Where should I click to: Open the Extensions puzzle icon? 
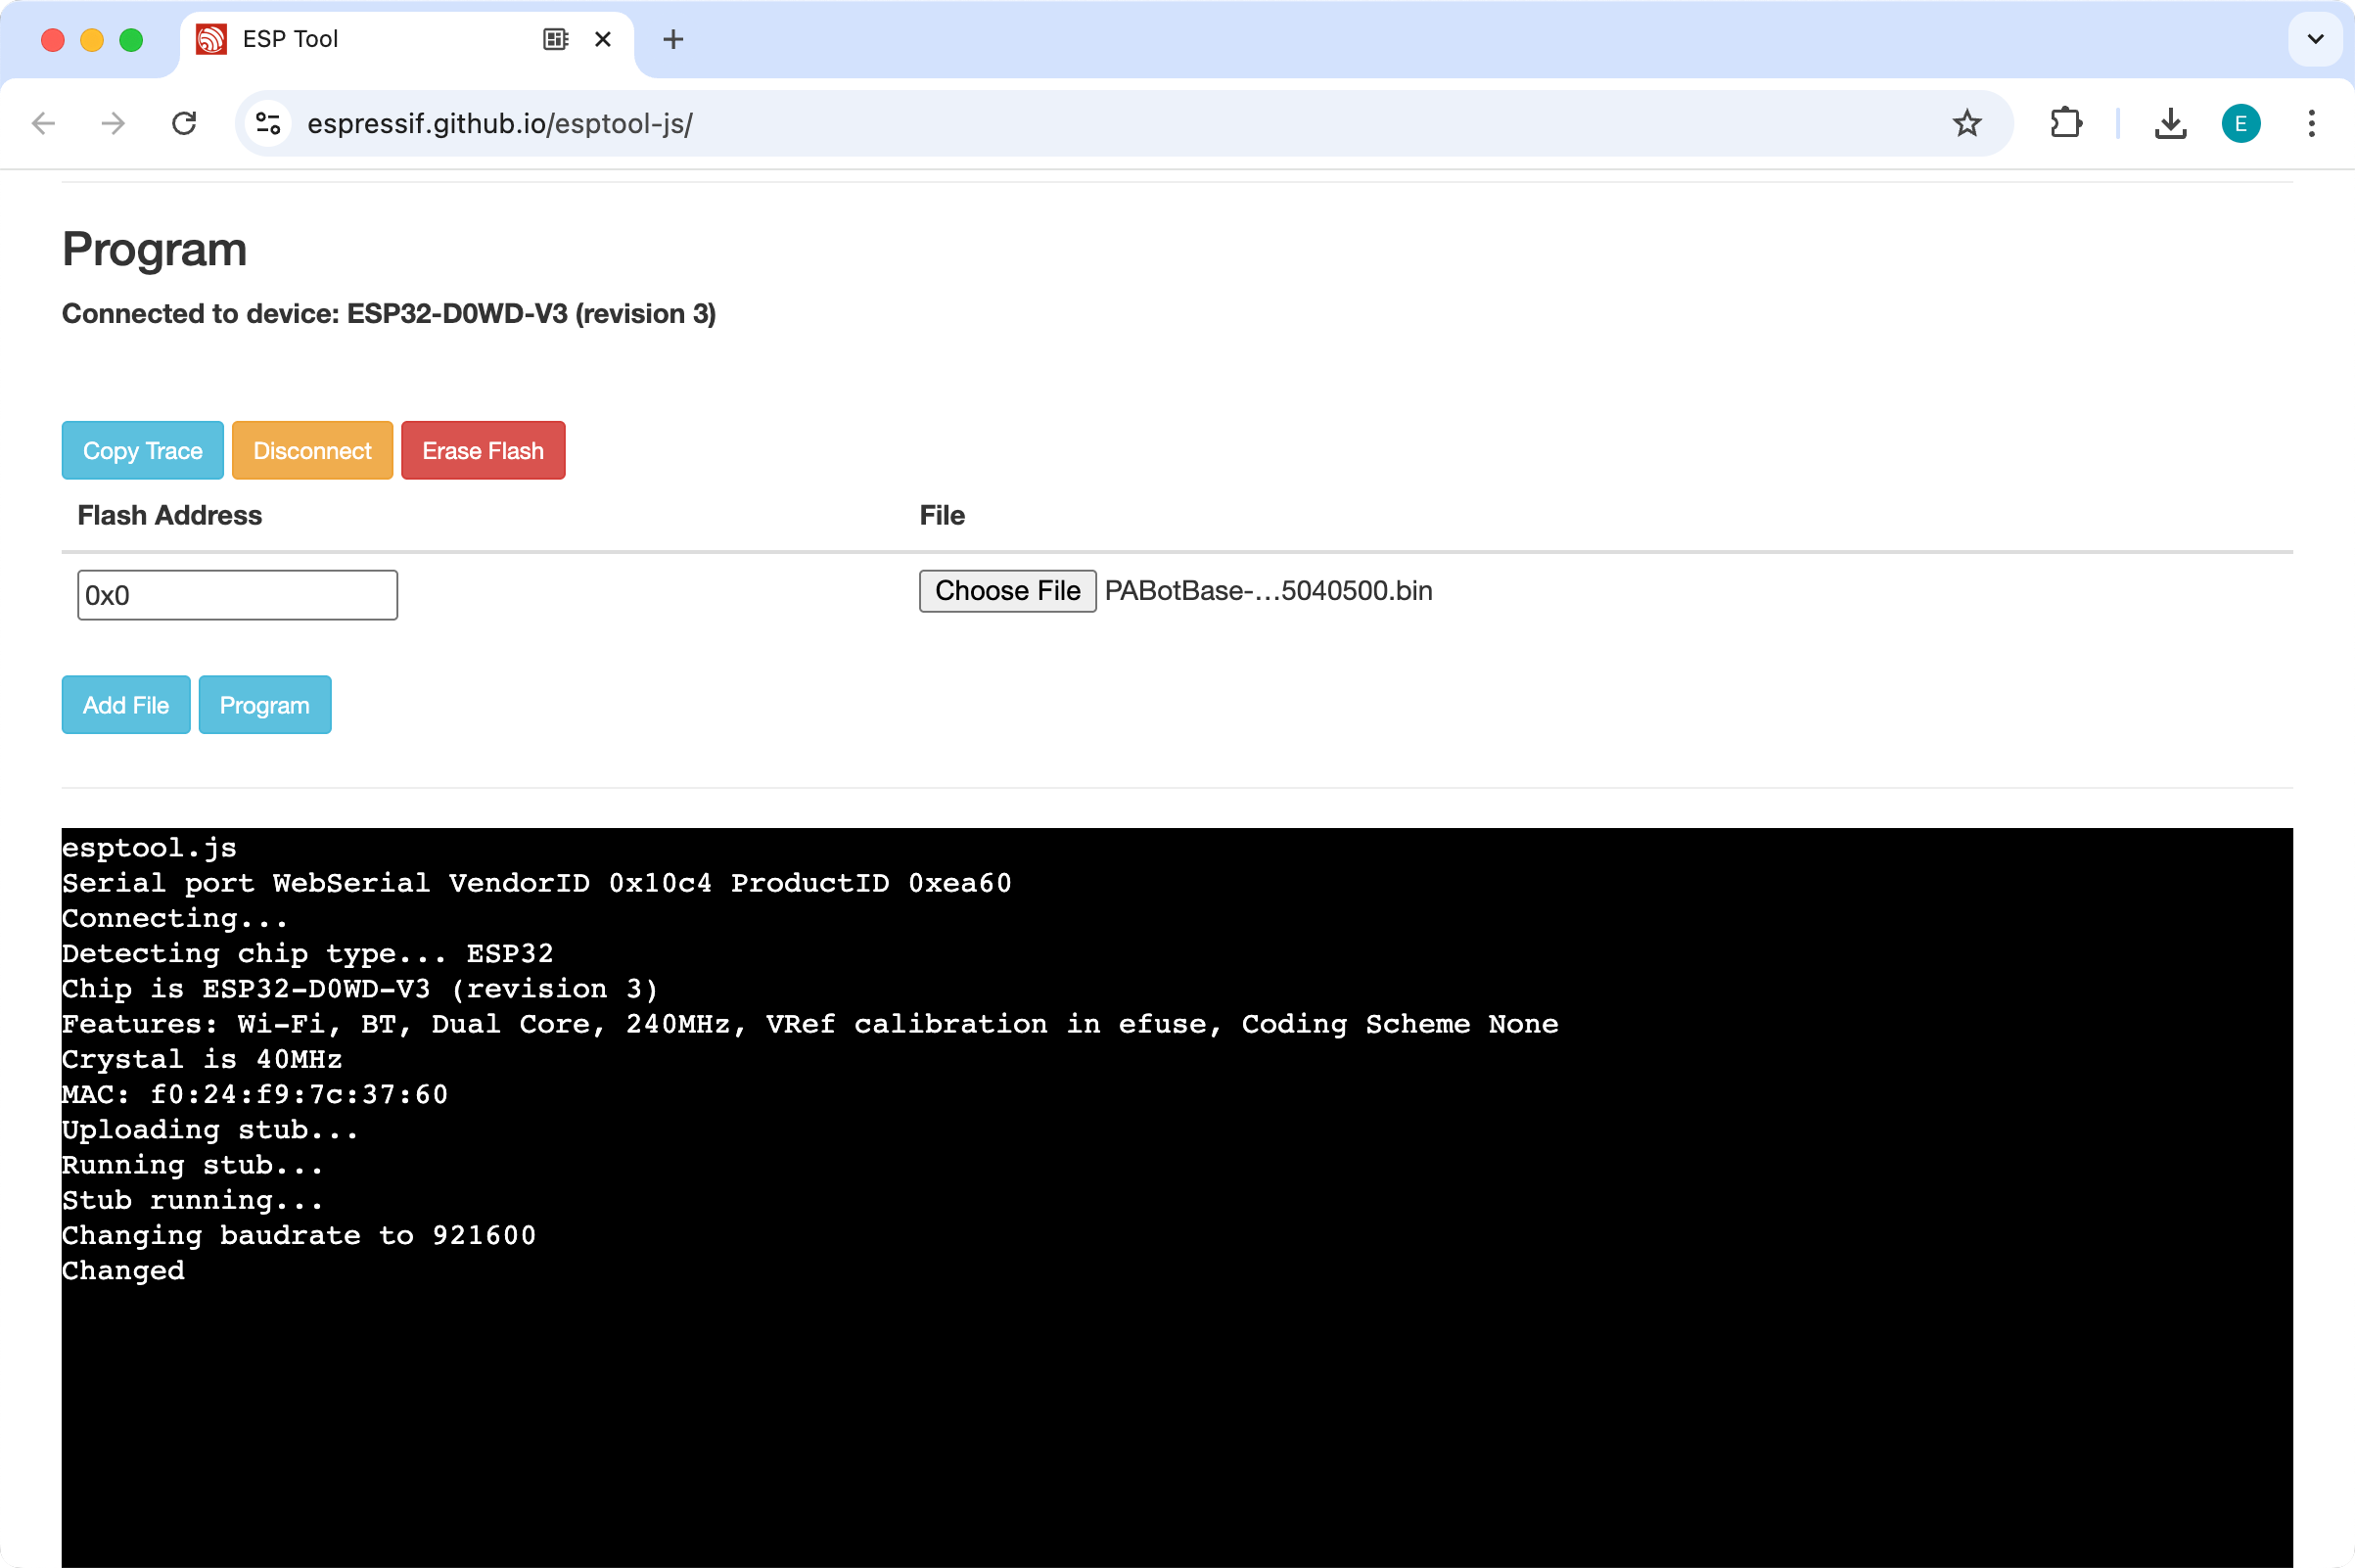pos(2065,124)
